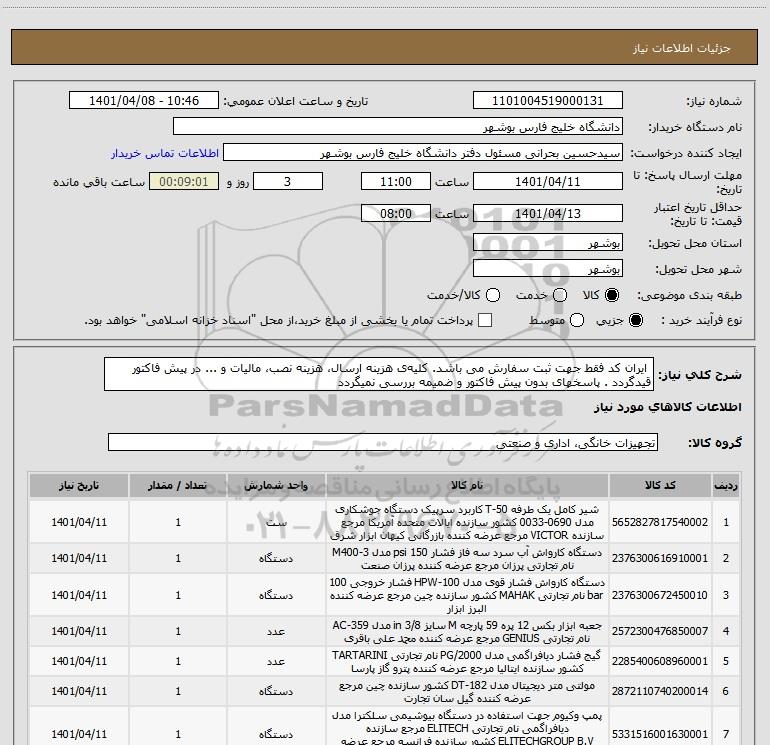Click product code 5331516001630001
770x745 pixels.
[x=660, y=734]
